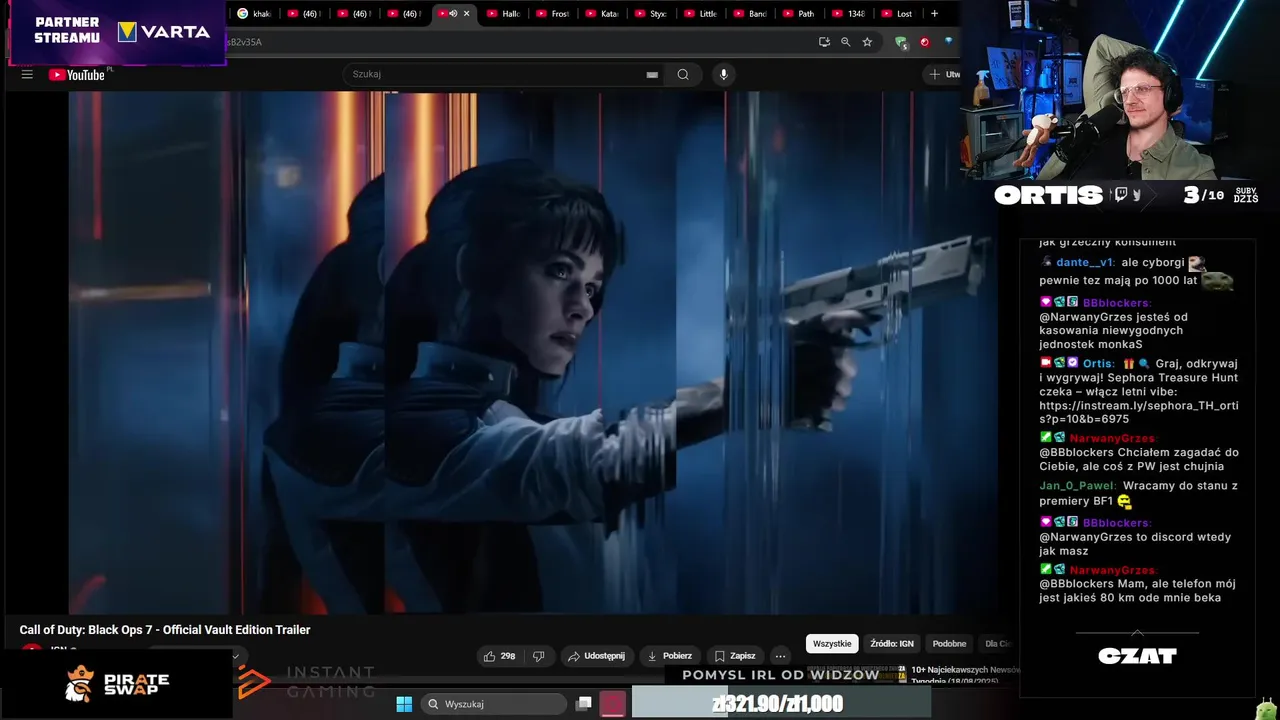Click the install app icon in address bar
Viewport: 1280px width, 720px height.
[824, 42]
